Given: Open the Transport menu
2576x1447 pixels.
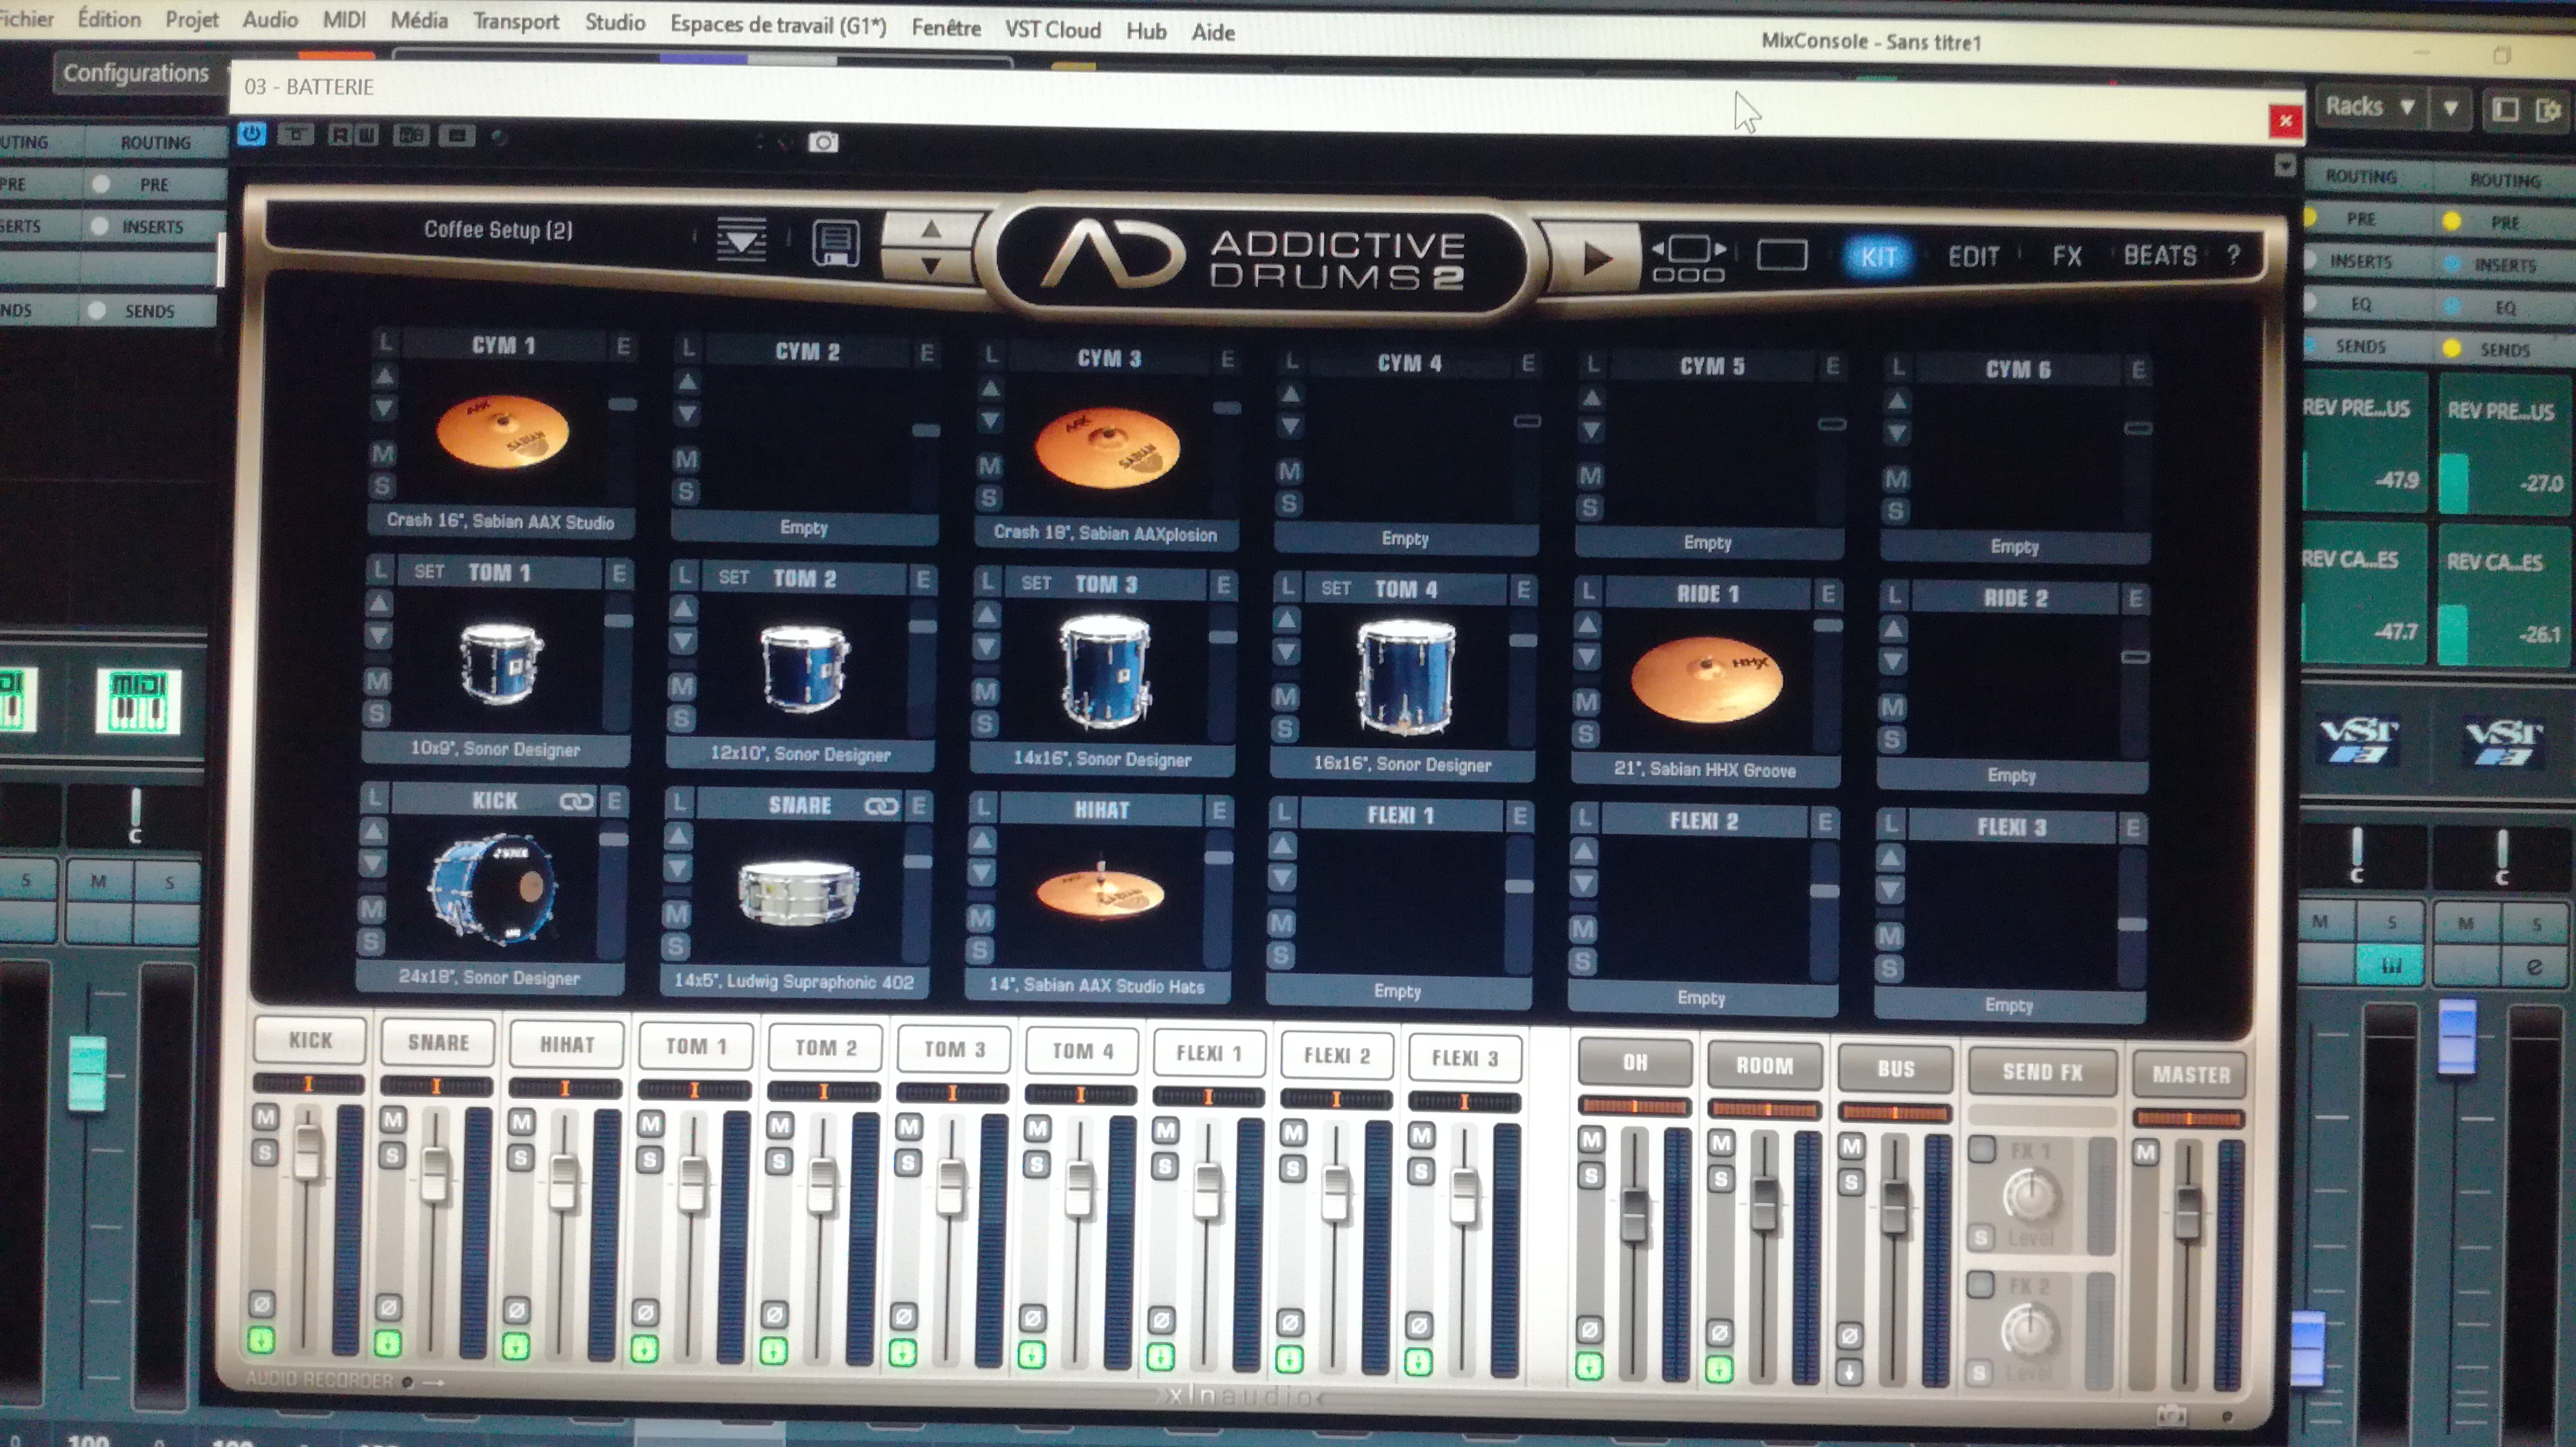Looking at the screenshot, I should pos(515,21).
